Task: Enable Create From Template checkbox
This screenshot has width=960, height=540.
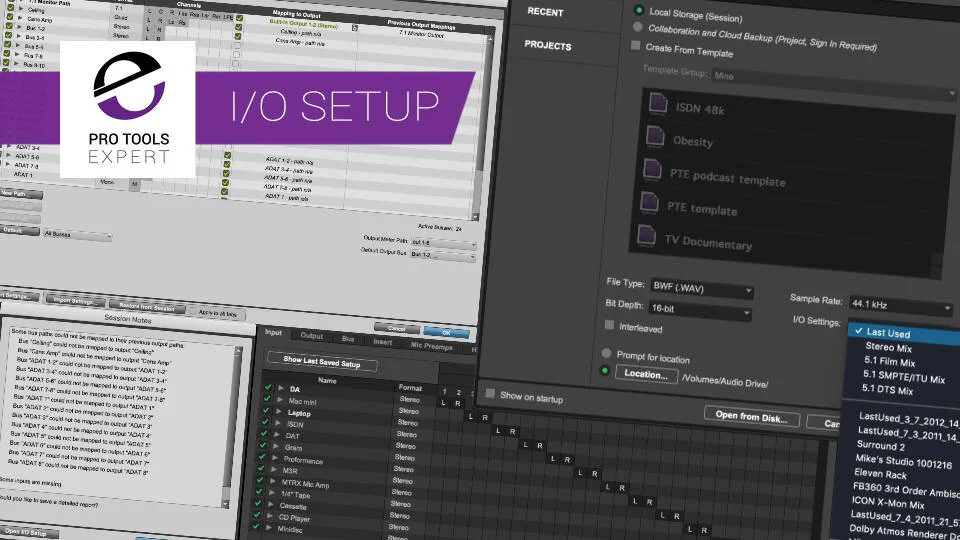Action: click(636, 45)
